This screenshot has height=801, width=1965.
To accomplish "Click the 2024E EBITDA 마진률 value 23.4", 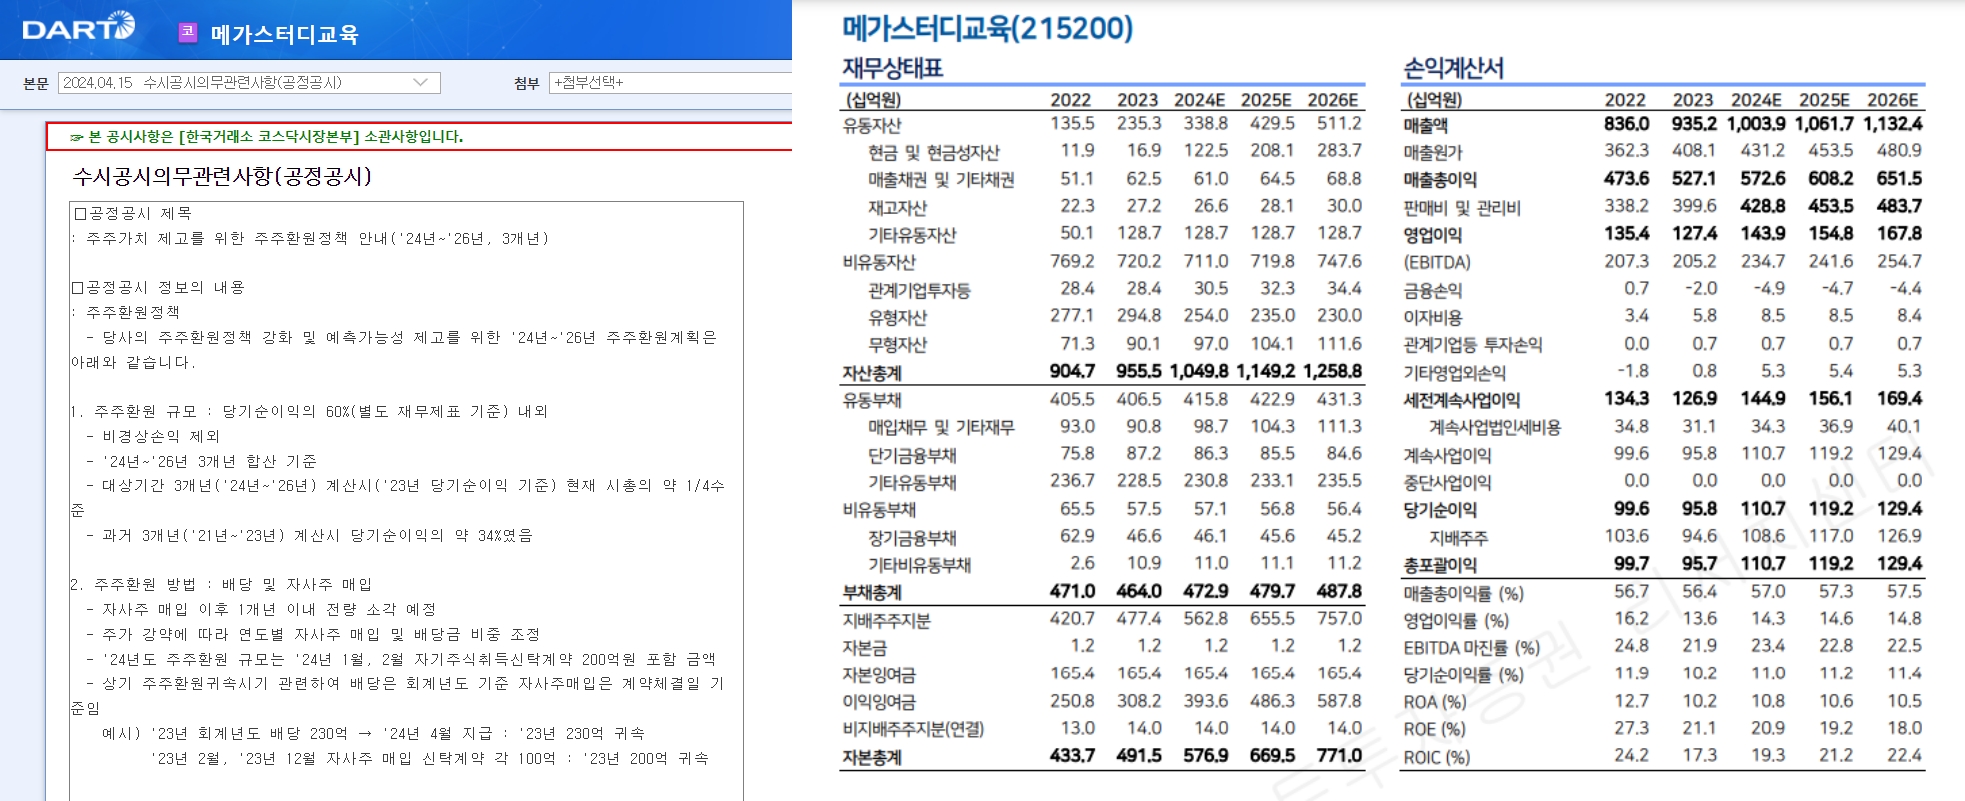I will tap(1767, 646).
